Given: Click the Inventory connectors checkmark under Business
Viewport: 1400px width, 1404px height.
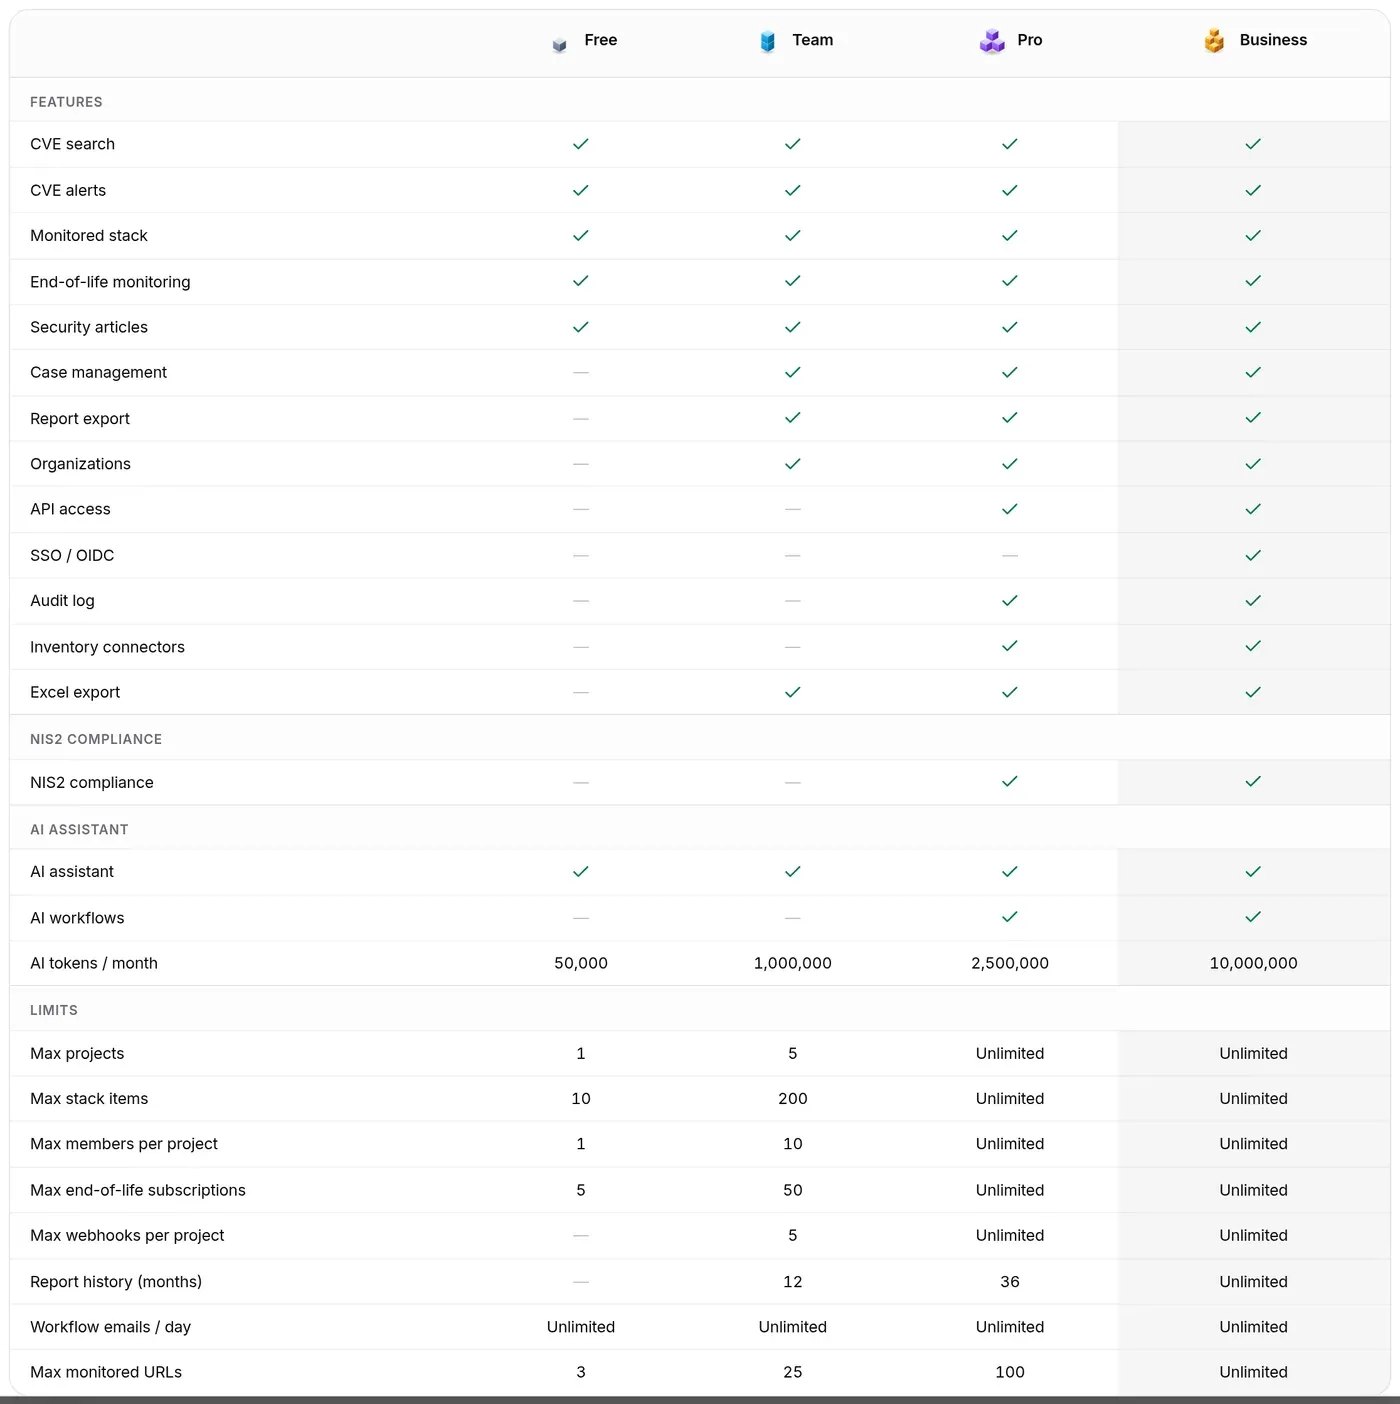Looking at the screenshot, I should click(x=1253, y=646).
